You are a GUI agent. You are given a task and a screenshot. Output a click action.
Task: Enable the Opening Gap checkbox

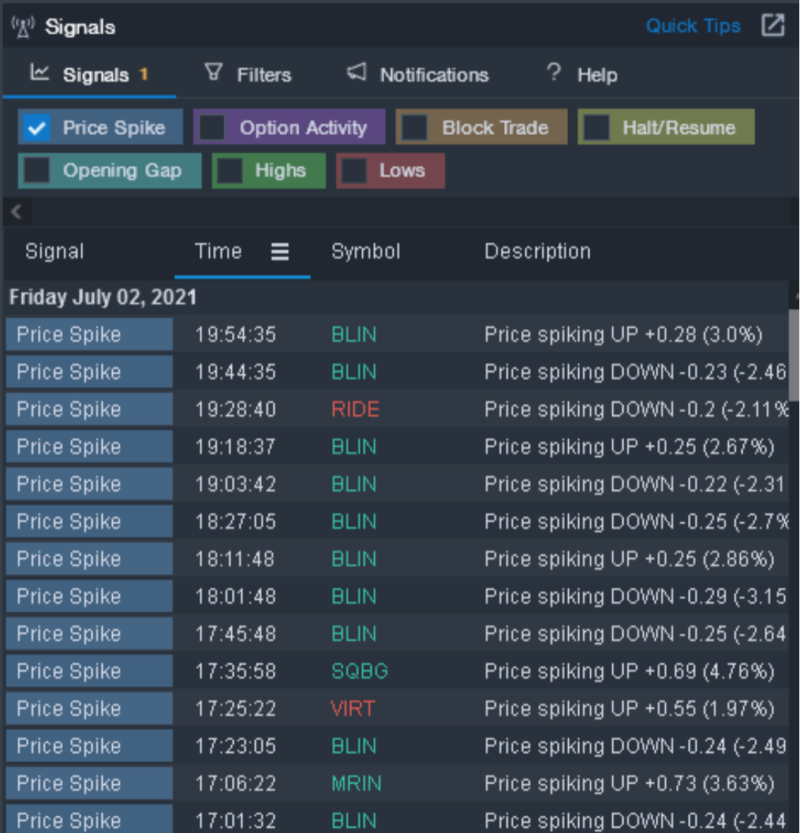coord(37,171)
